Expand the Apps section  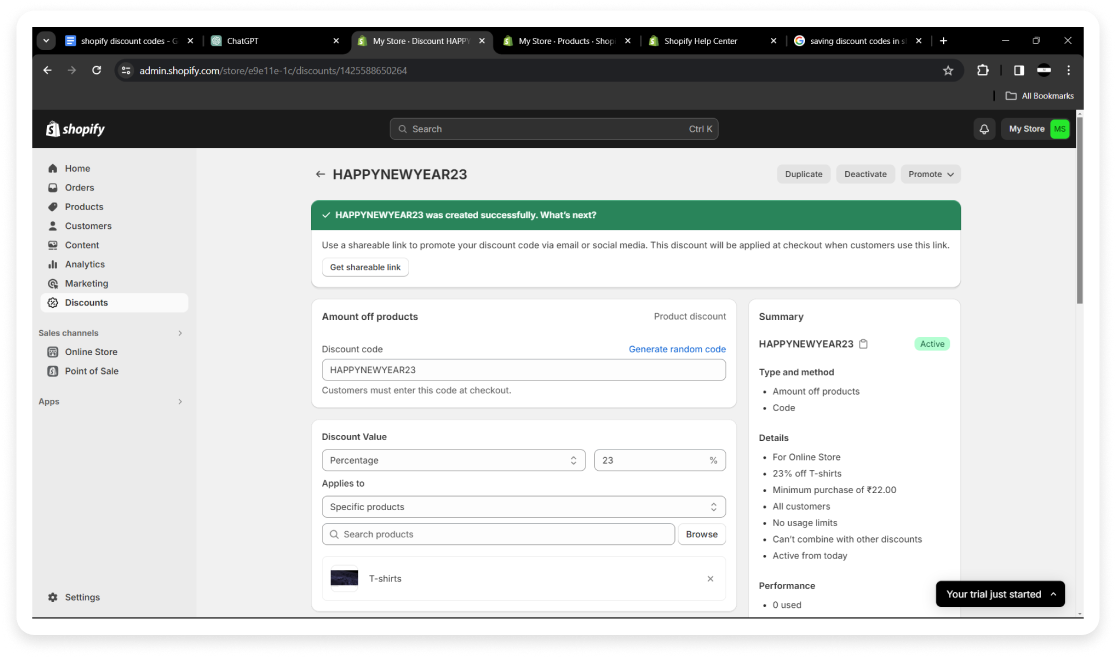180,402
